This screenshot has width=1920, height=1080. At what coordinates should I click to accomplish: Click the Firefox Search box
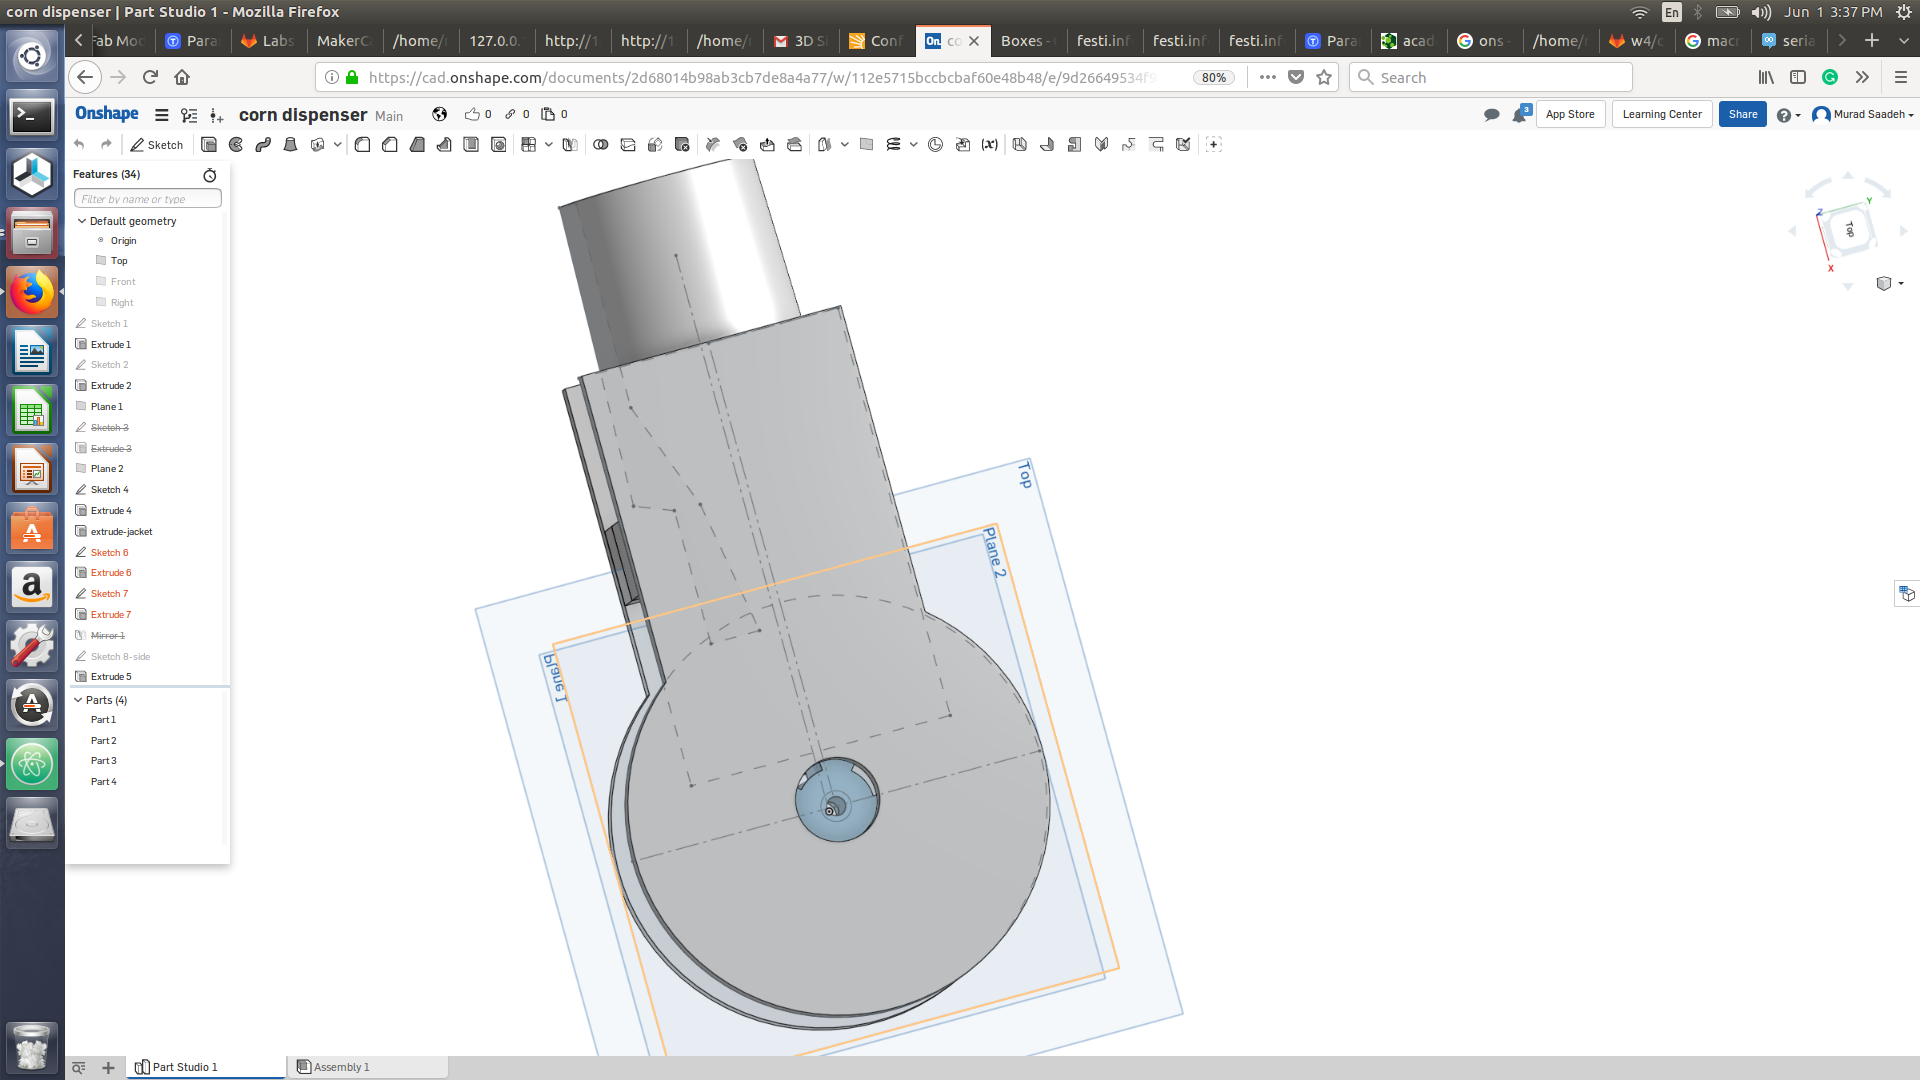click(1491, 77)
